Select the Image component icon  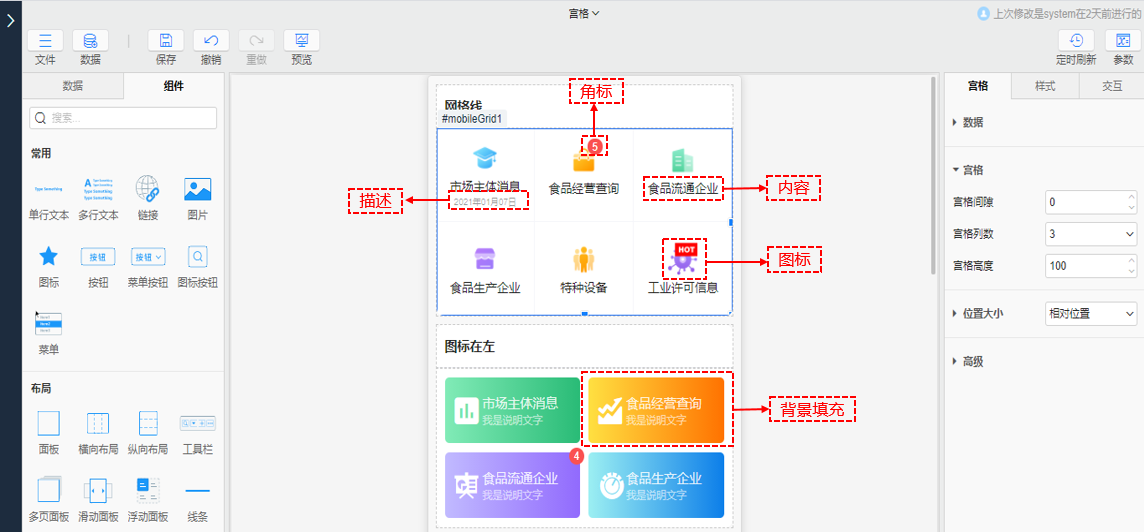197,189
